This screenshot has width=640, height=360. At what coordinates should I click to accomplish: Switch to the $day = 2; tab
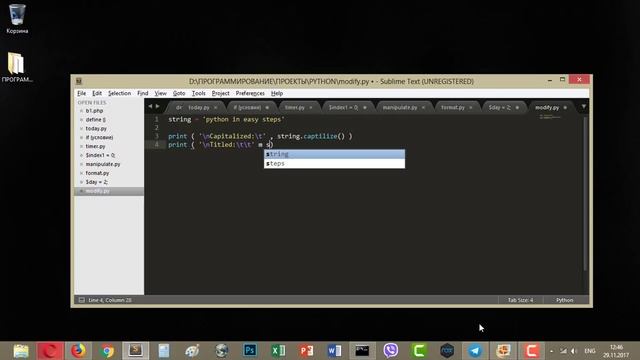pos(500,107)
